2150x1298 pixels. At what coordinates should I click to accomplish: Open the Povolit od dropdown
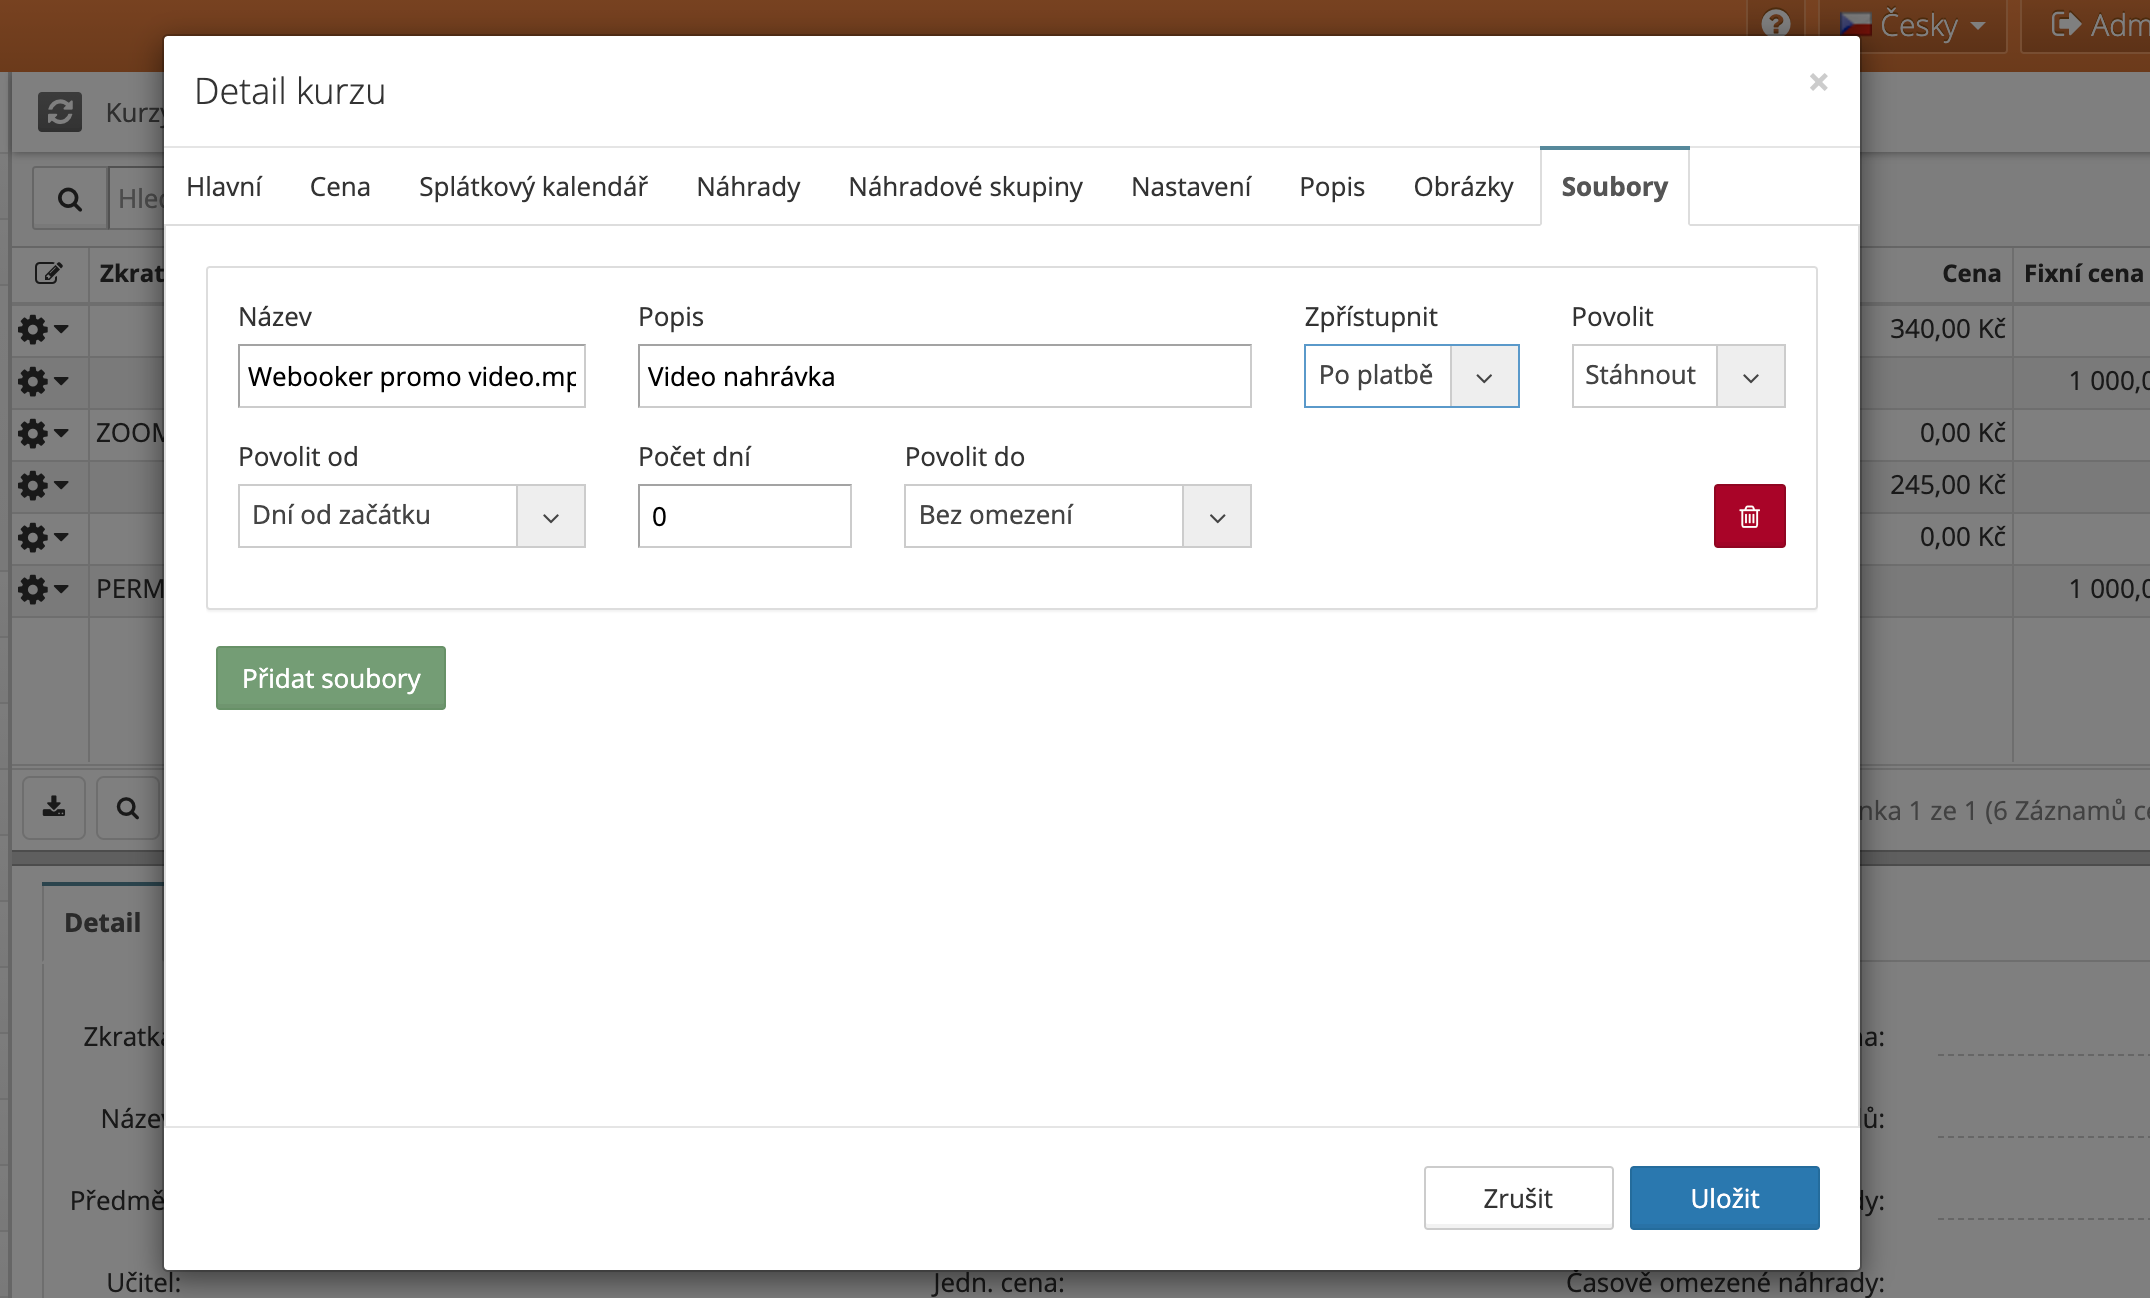pyautogui.click(x=411, y=516)
